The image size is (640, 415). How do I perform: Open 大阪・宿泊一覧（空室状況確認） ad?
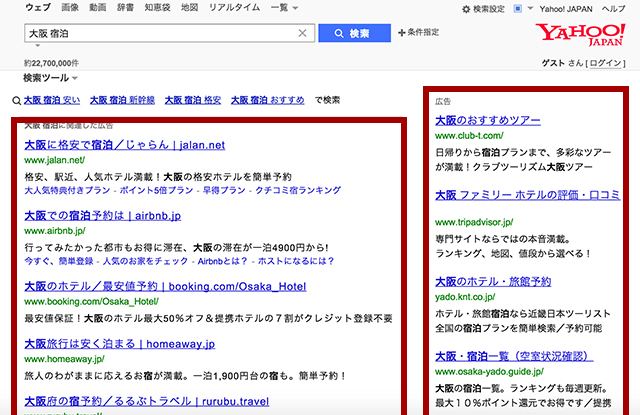click(514, 356)
